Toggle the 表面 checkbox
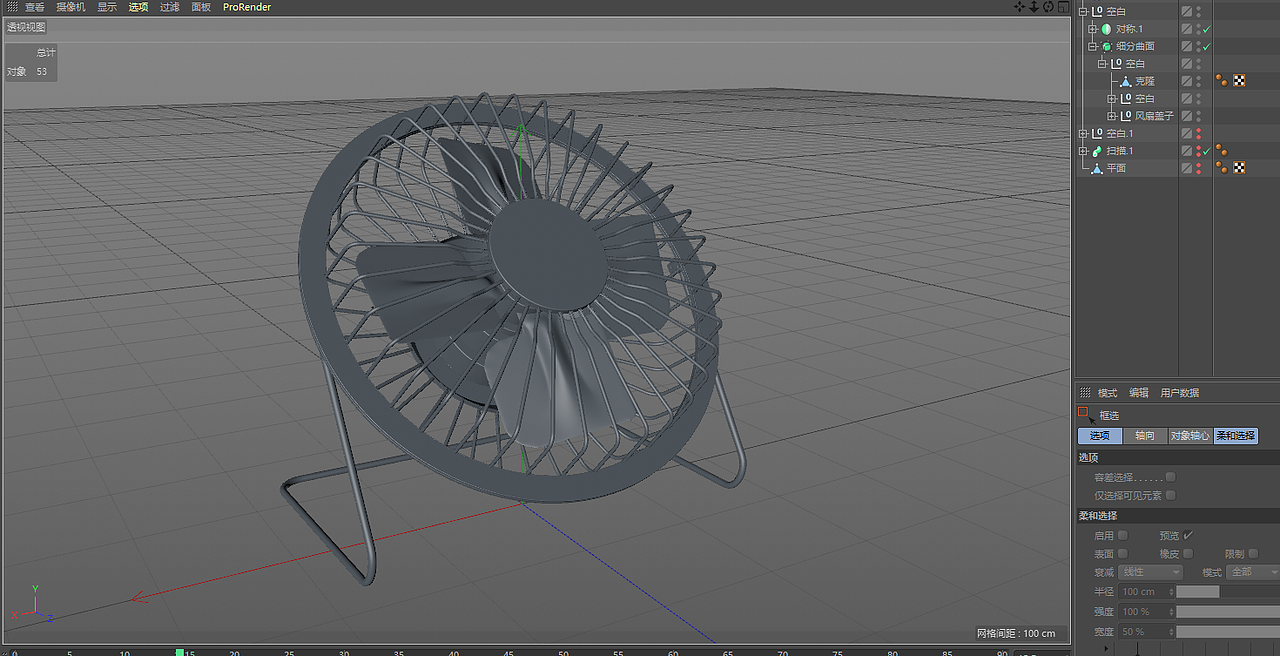1280x656 pixels. coord(1123,553)
